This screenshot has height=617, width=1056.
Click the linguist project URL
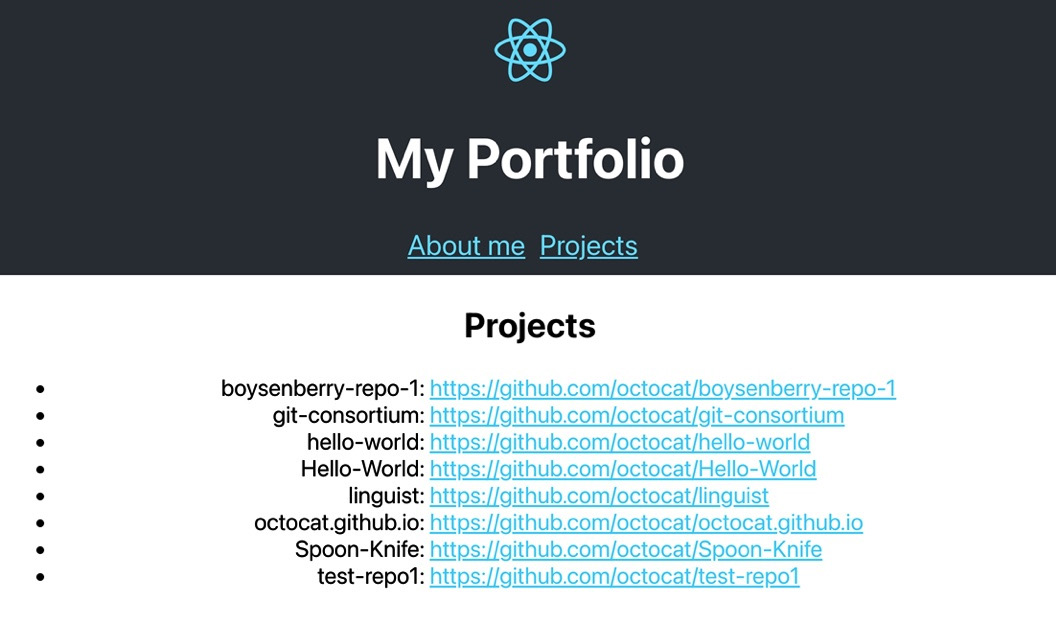599,496
